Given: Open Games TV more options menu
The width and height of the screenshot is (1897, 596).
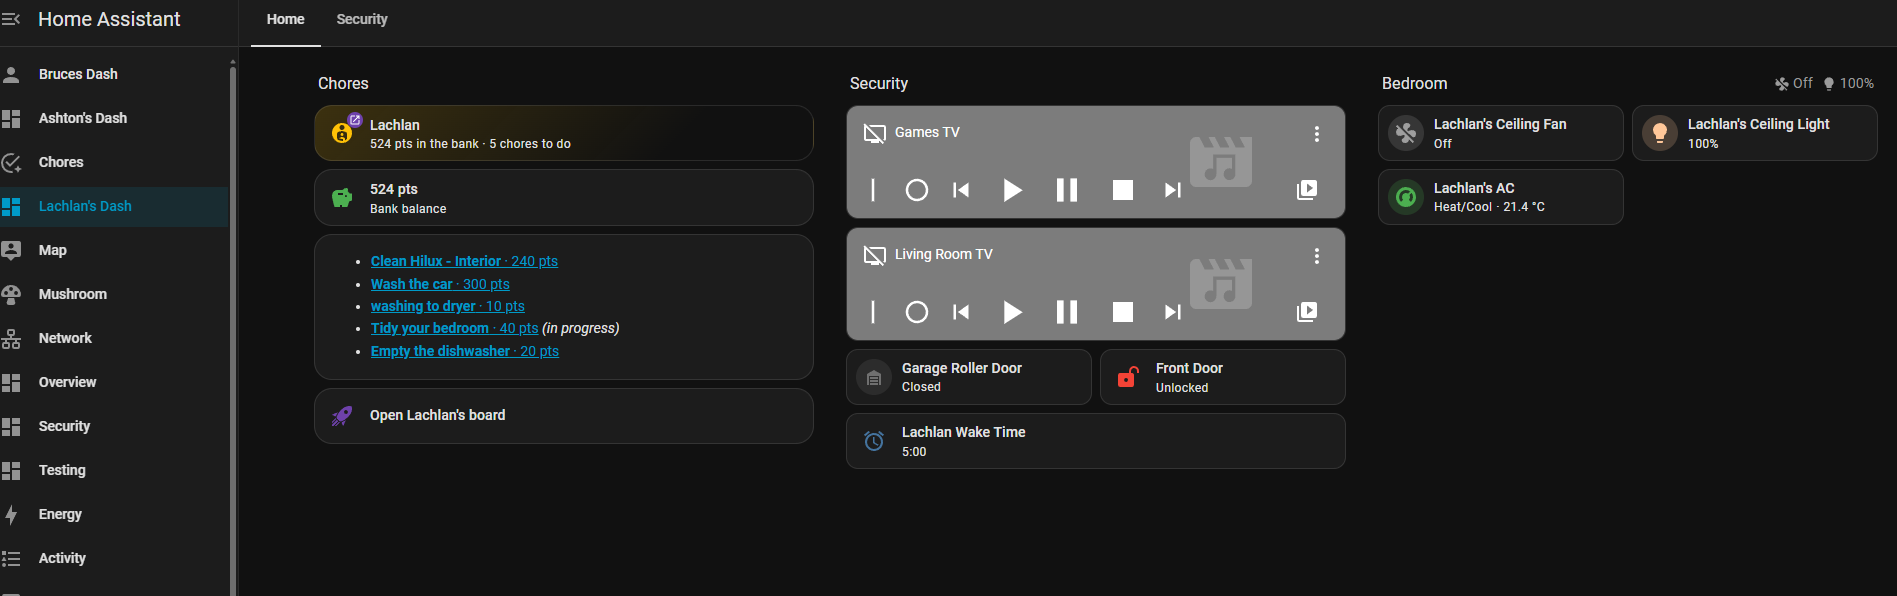Looking at the screenshot, I should click(x=1316, y=134).
